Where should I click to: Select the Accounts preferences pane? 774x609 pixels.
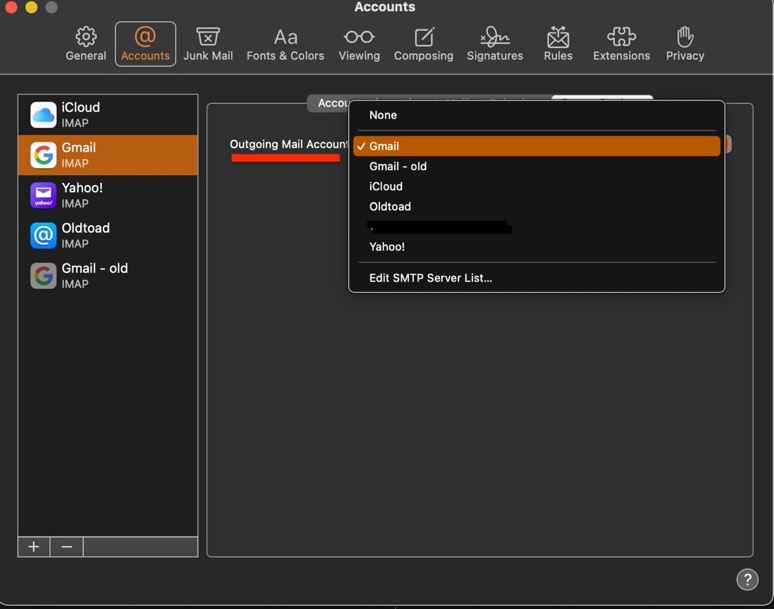pyautogui.click(x=145, y=44)
